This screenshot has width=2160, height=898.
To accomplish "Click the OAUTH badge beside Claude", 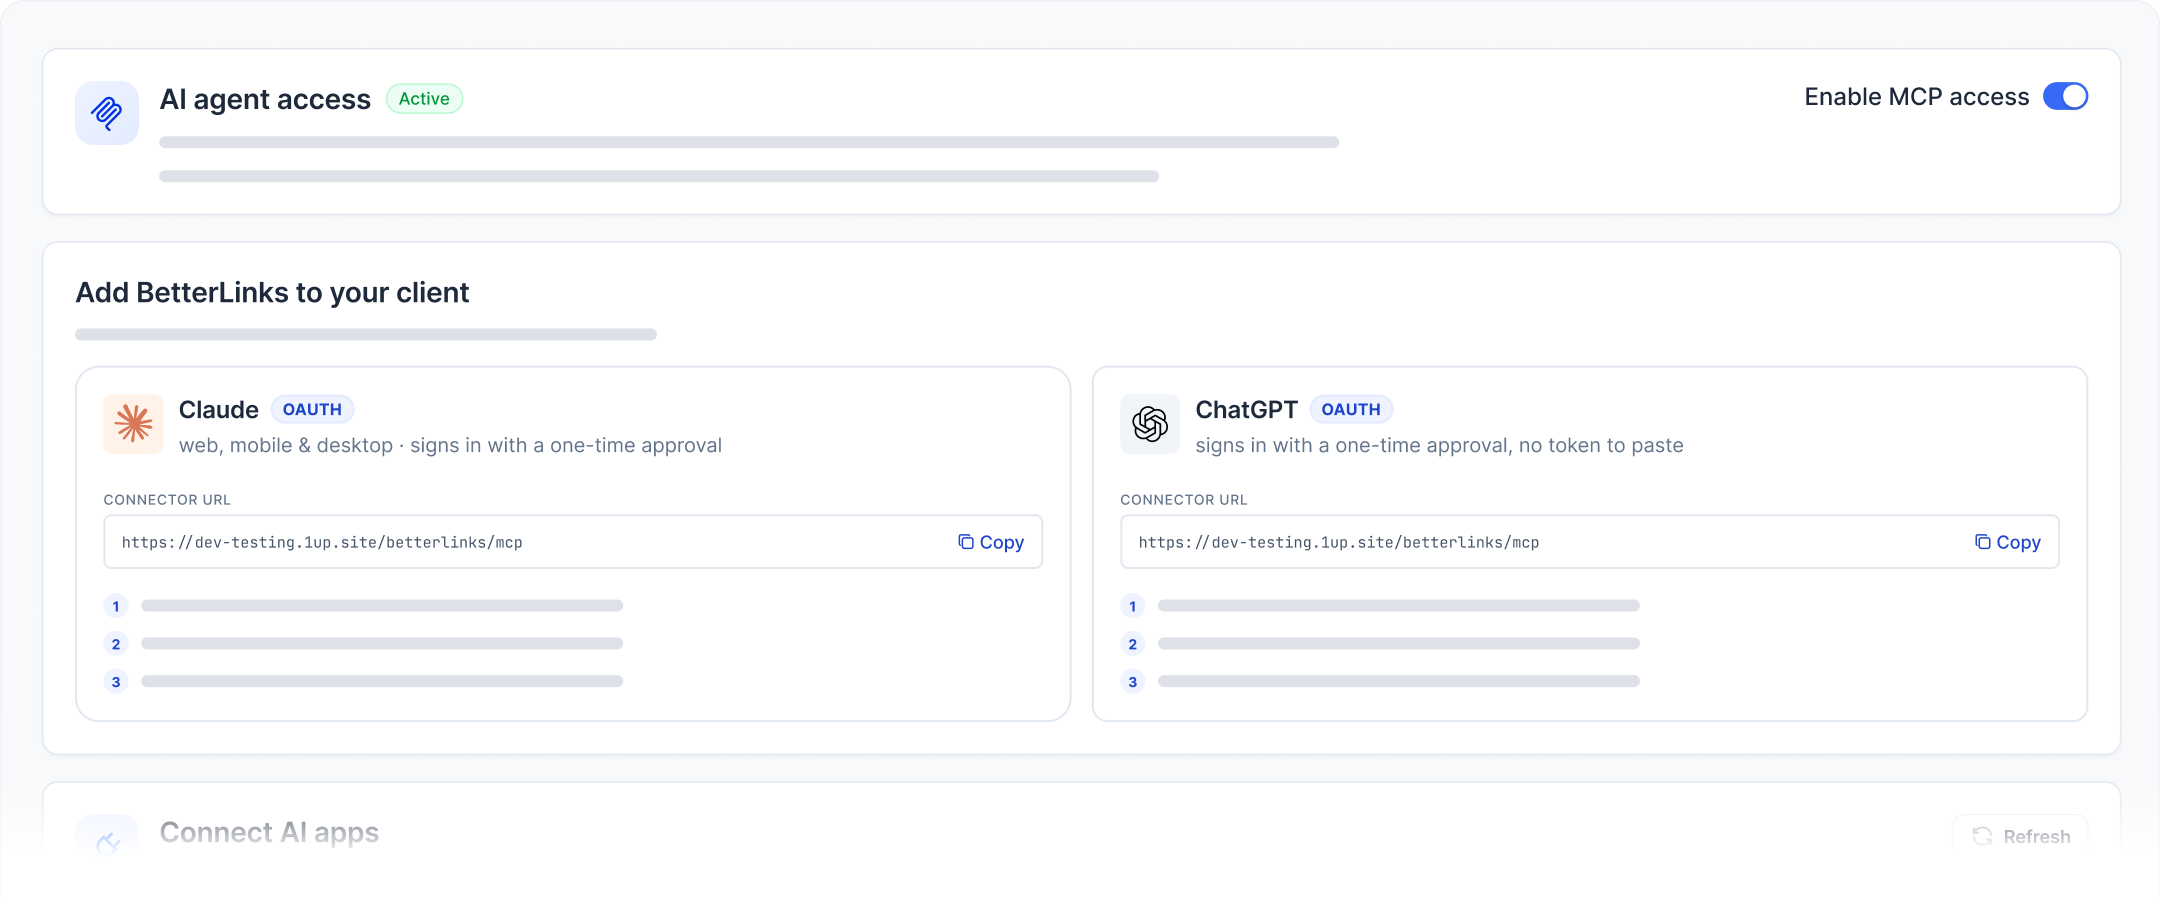I will click(x=312, y=410).
